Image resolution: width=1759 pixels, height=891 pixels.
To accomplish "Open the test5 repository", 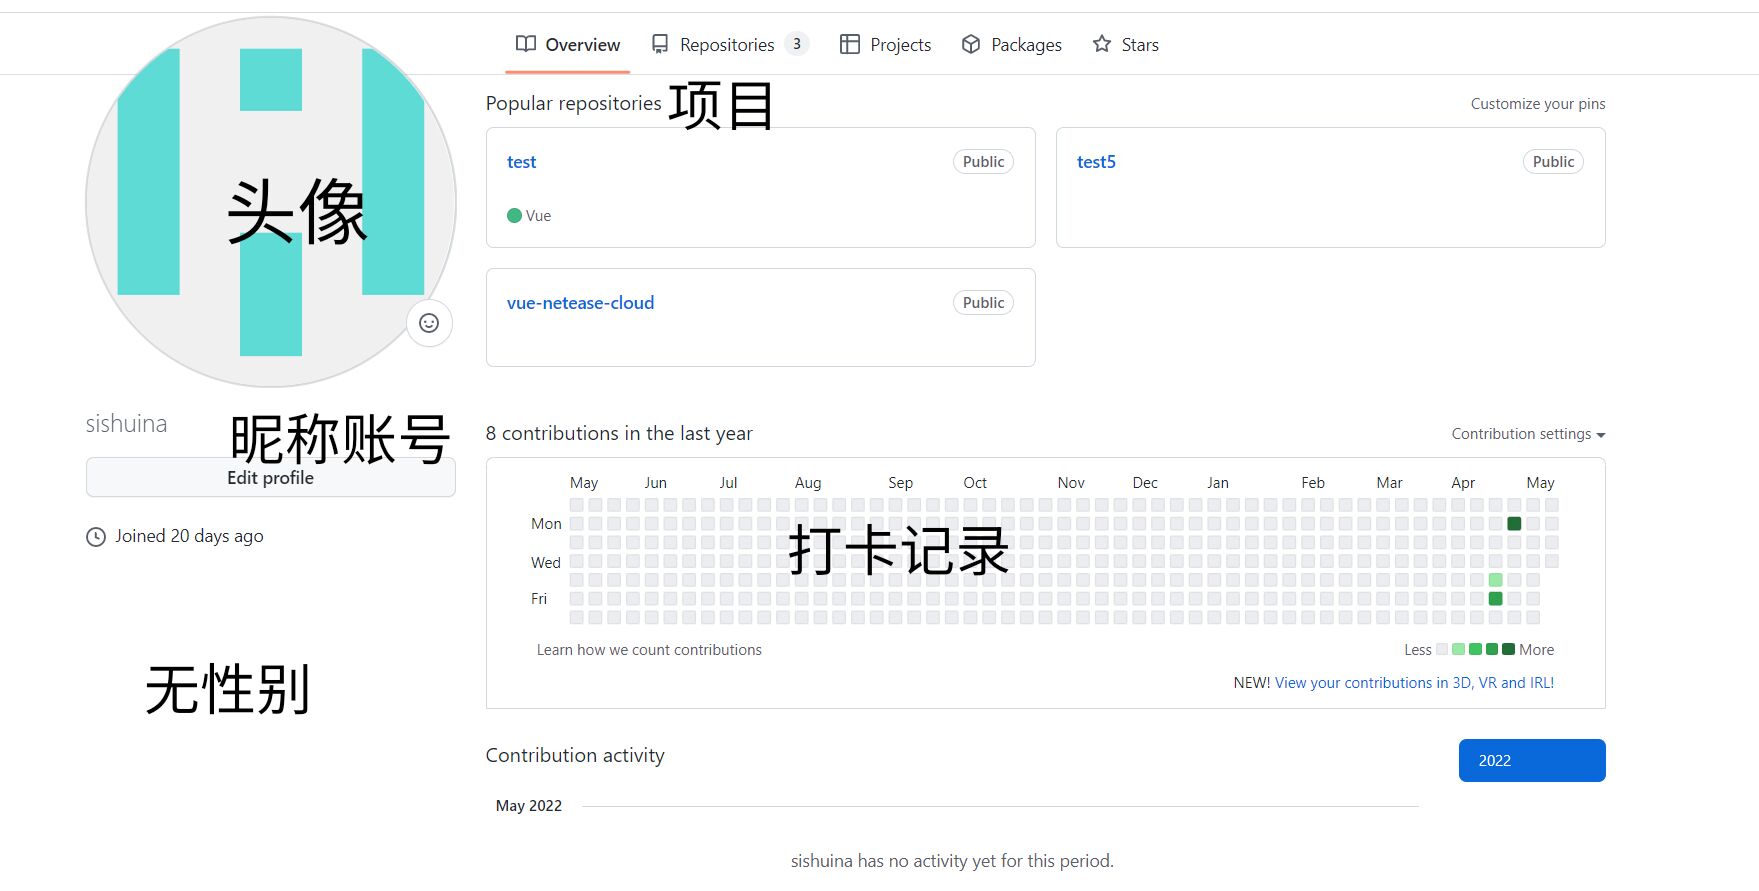I will (1096, 162).
